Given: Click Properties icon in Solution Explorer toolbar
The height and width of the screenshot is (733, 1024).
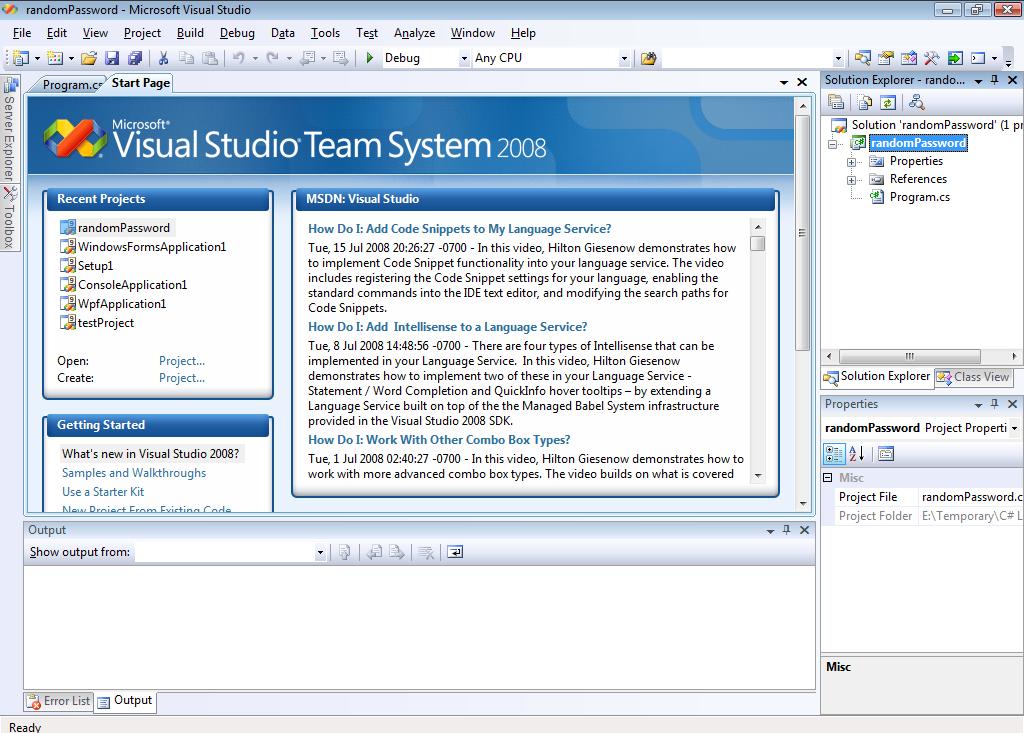Looking at the screenshot, I should 836,102.
